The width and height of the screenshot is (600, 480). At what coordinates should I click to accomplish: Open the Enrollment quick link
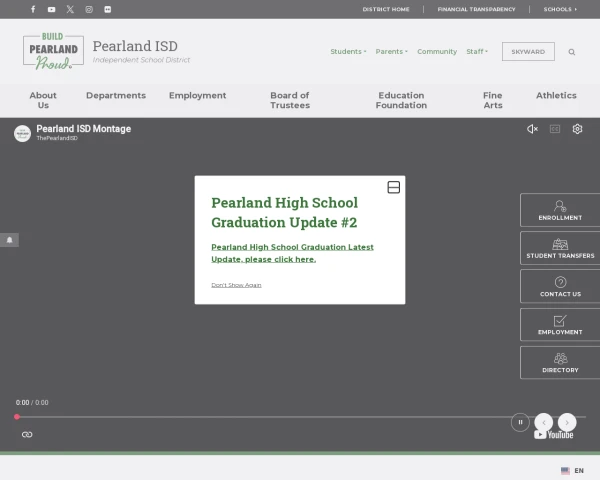click(560, 210)
